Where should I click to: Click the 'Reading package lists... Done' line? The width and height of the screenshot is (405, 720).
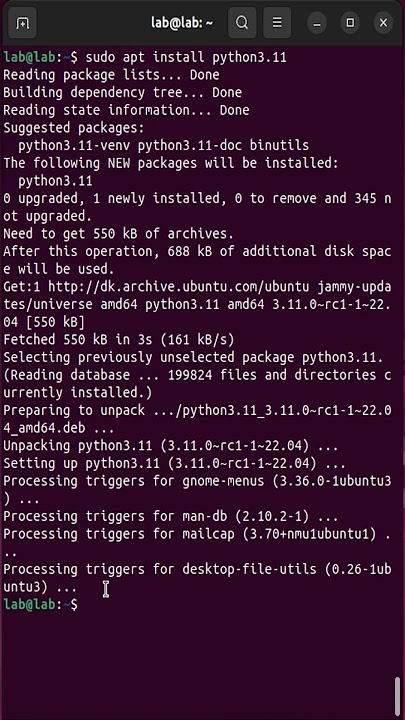pyautogui.click(x=111, y=75)
